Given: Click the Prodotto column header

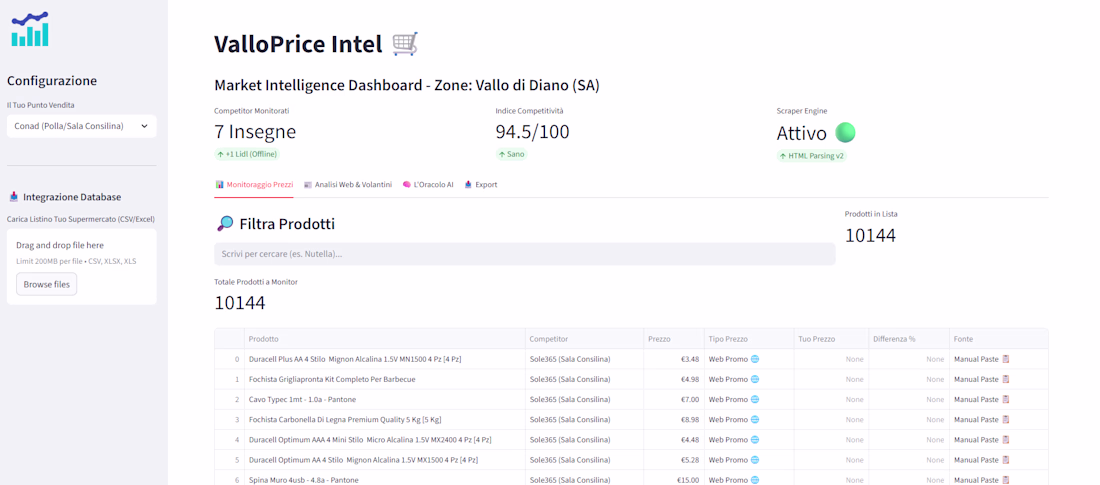Looking at the screenshot, I should point(385,339).
